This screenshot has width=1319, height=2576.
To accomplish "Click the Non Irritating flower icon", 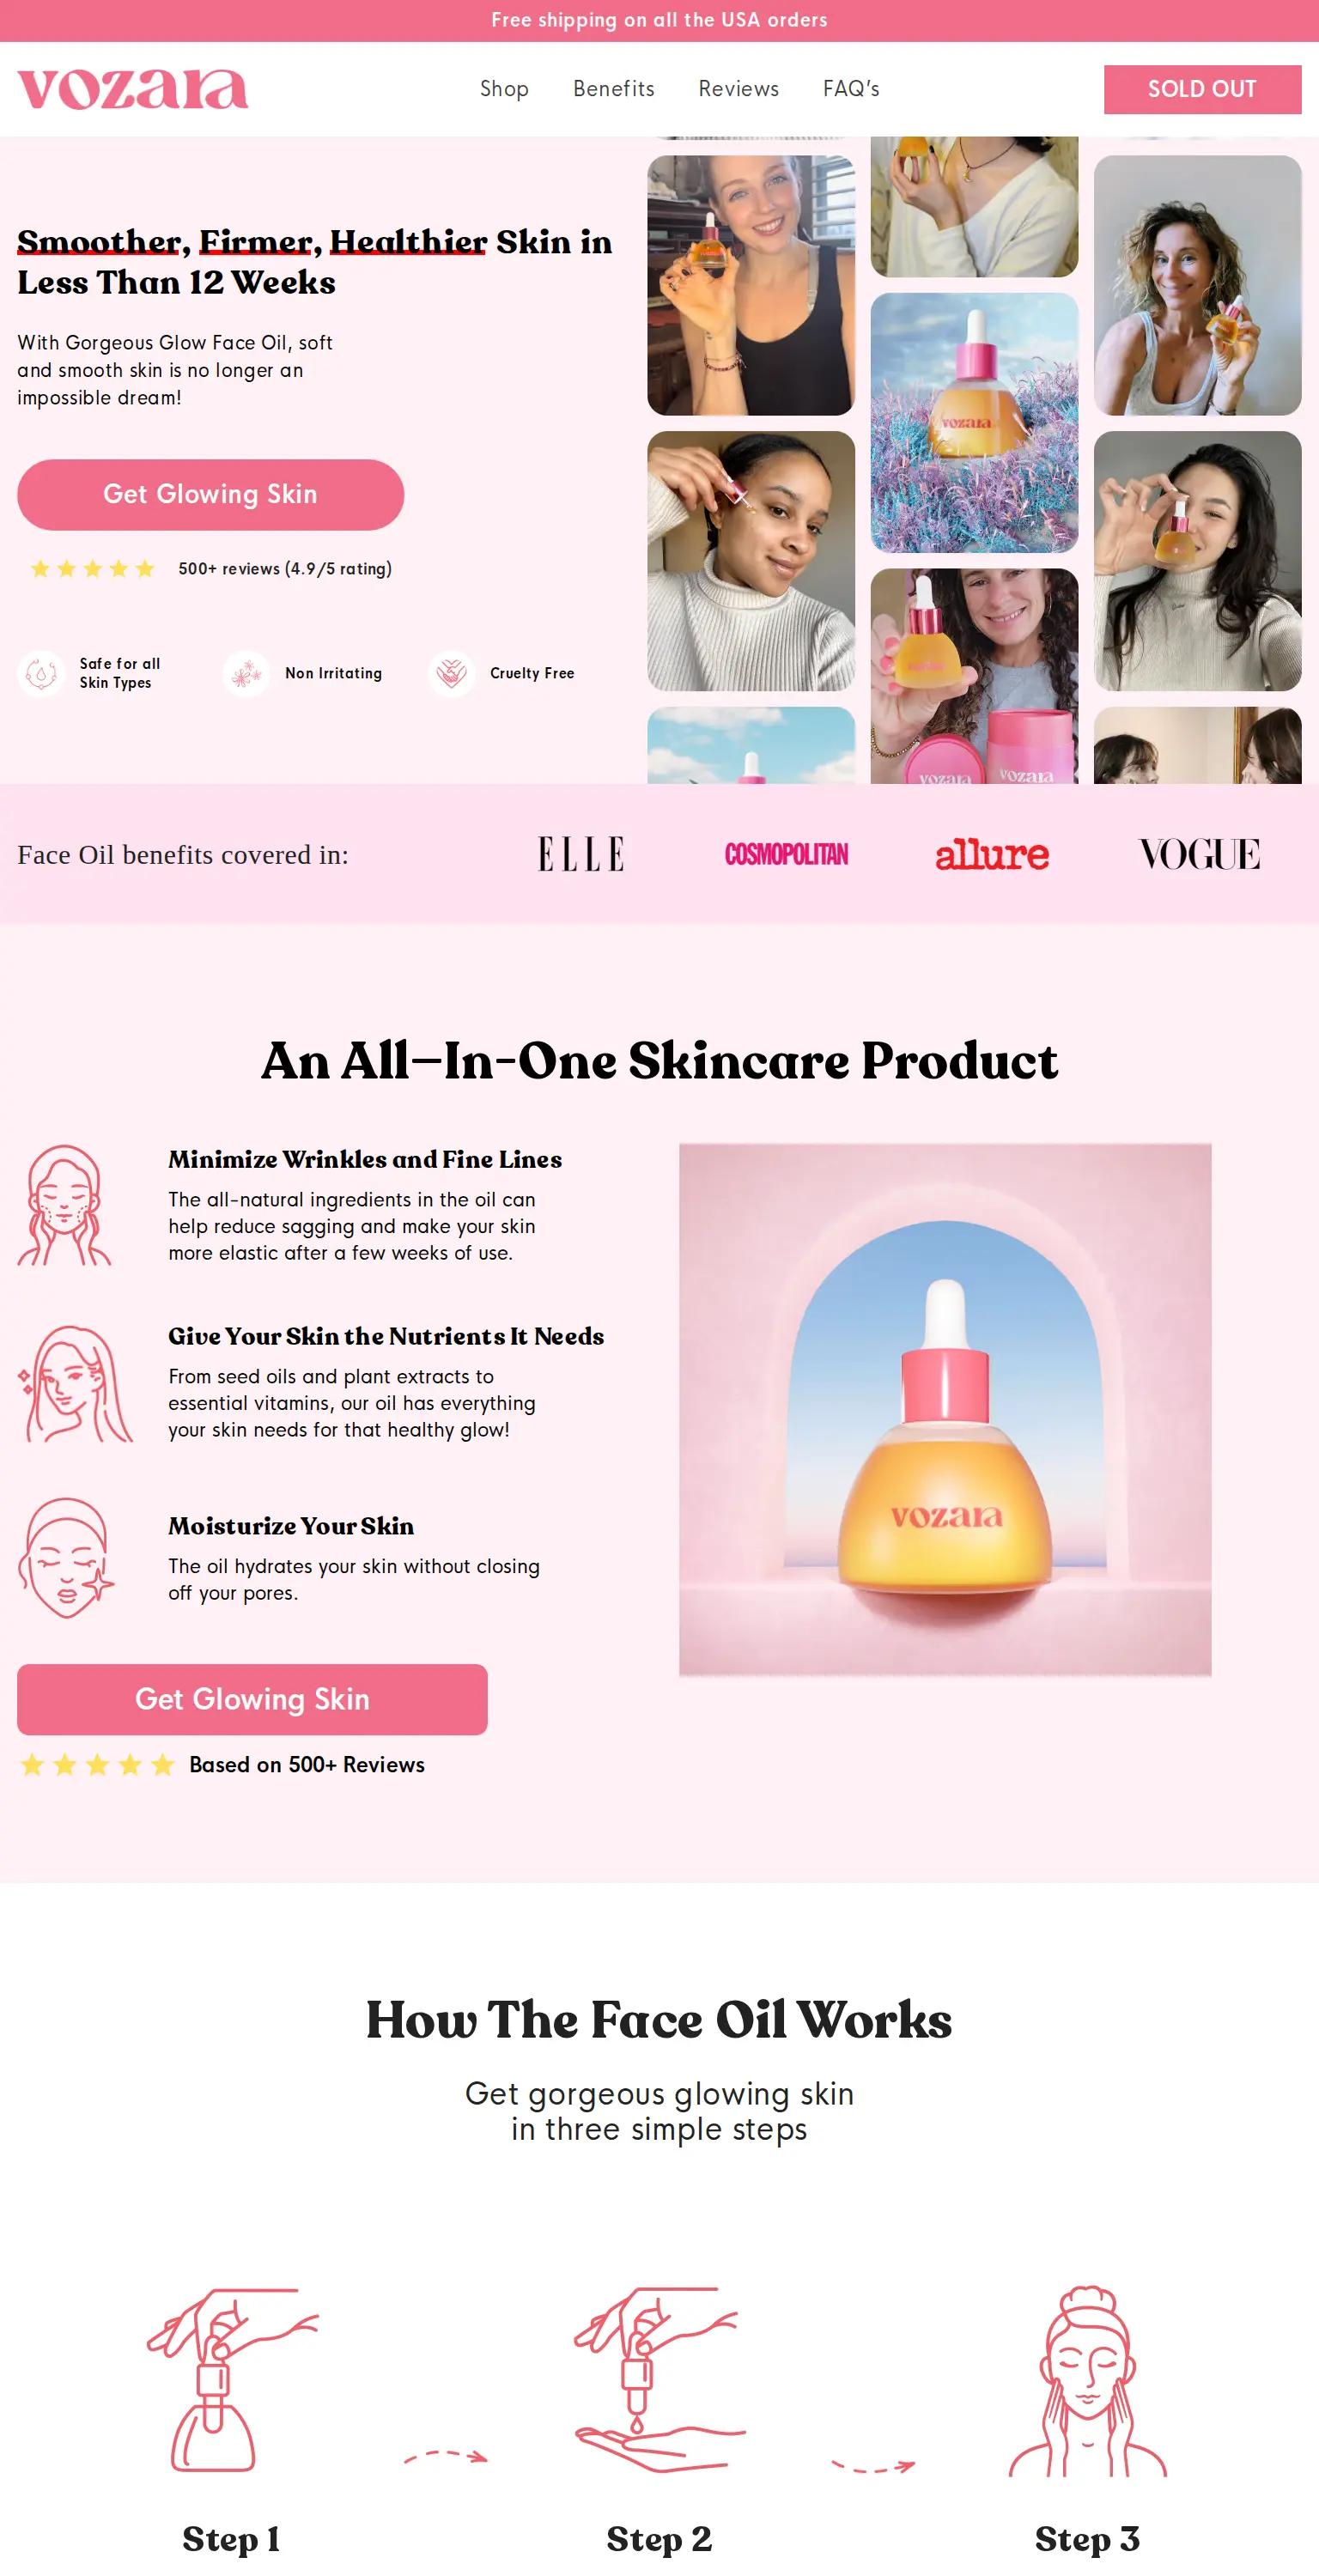I will pos(246,673).
